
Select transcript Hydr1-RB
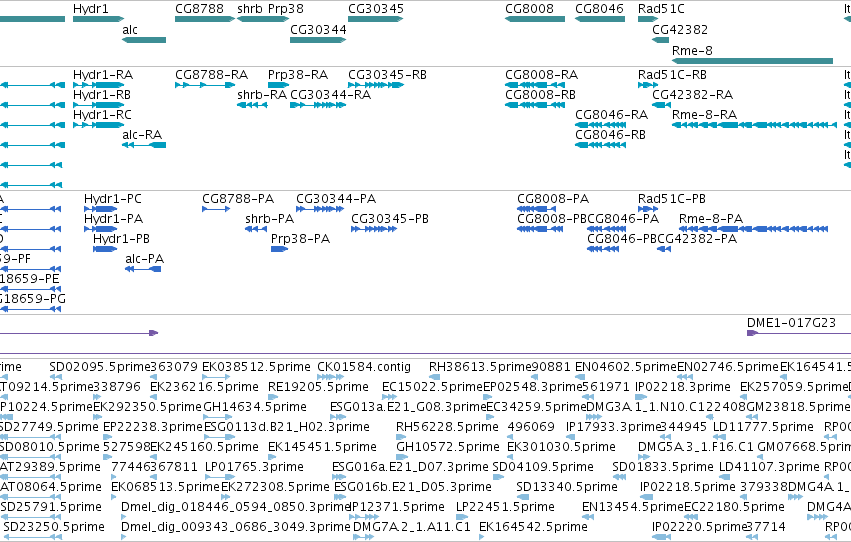click(101, 94)
